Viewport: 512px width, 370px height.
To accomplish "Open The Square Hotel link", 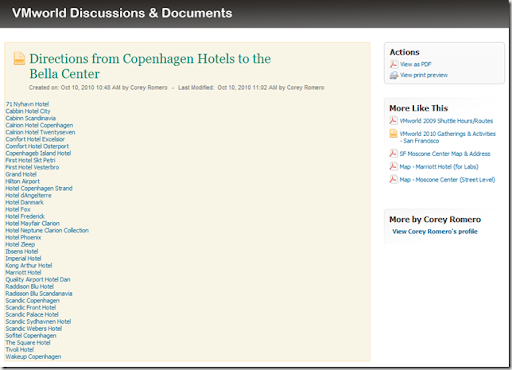I will [x=28, y=342].
